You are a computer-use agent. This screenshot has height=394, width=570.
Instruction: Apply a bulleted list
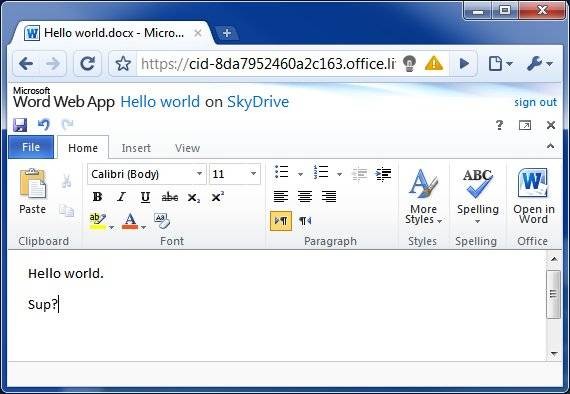coord(282,172)
